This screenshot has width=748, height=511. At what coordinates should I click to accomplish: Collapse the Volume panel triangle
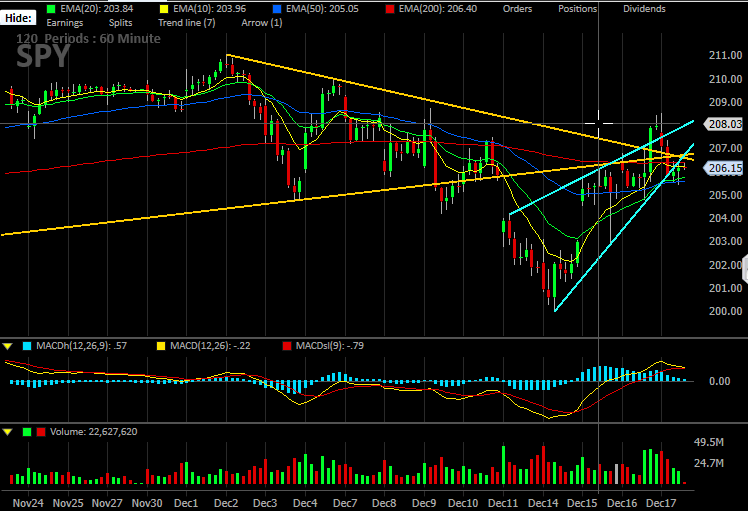[8, 432]
